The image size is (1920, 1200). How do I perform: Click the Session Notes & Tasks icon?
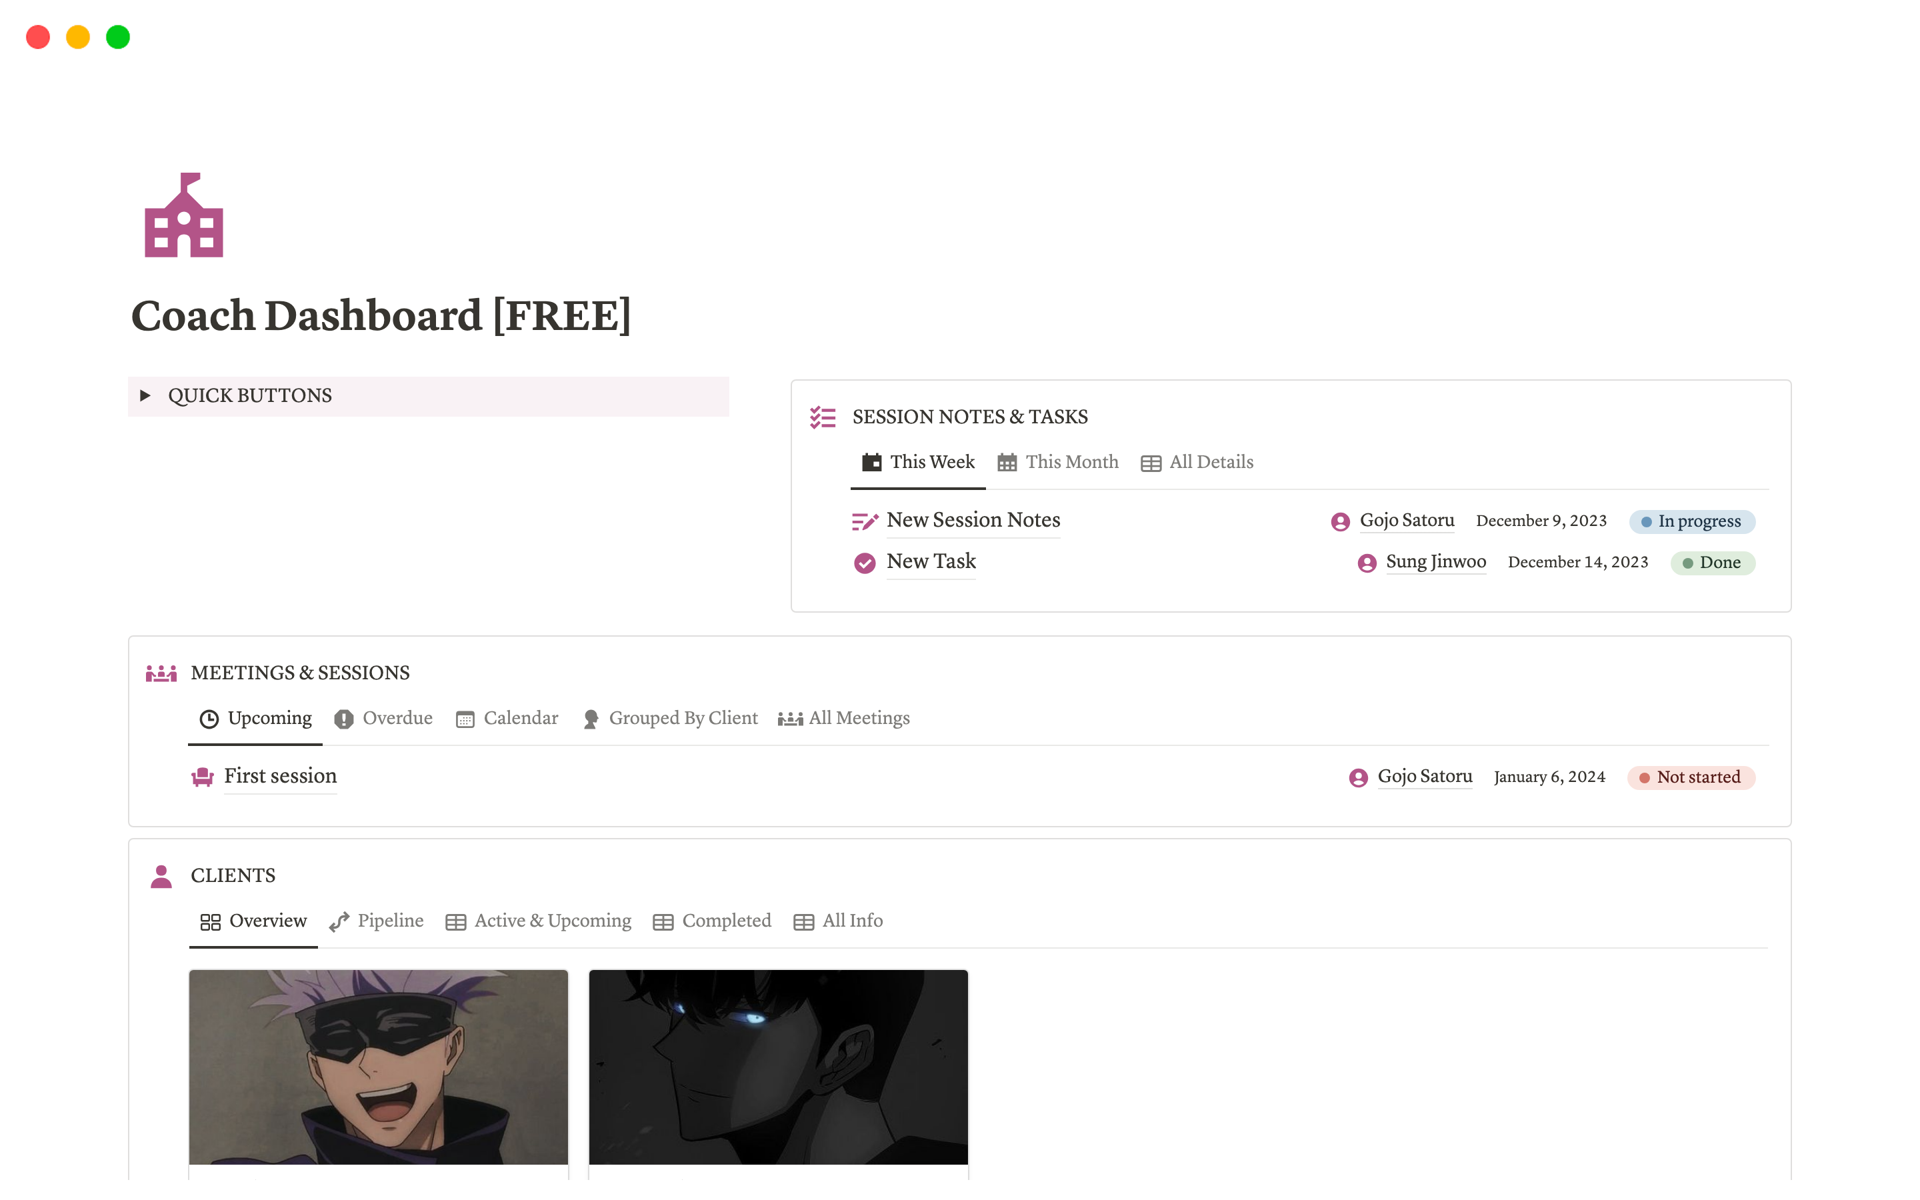click(824, 416)
